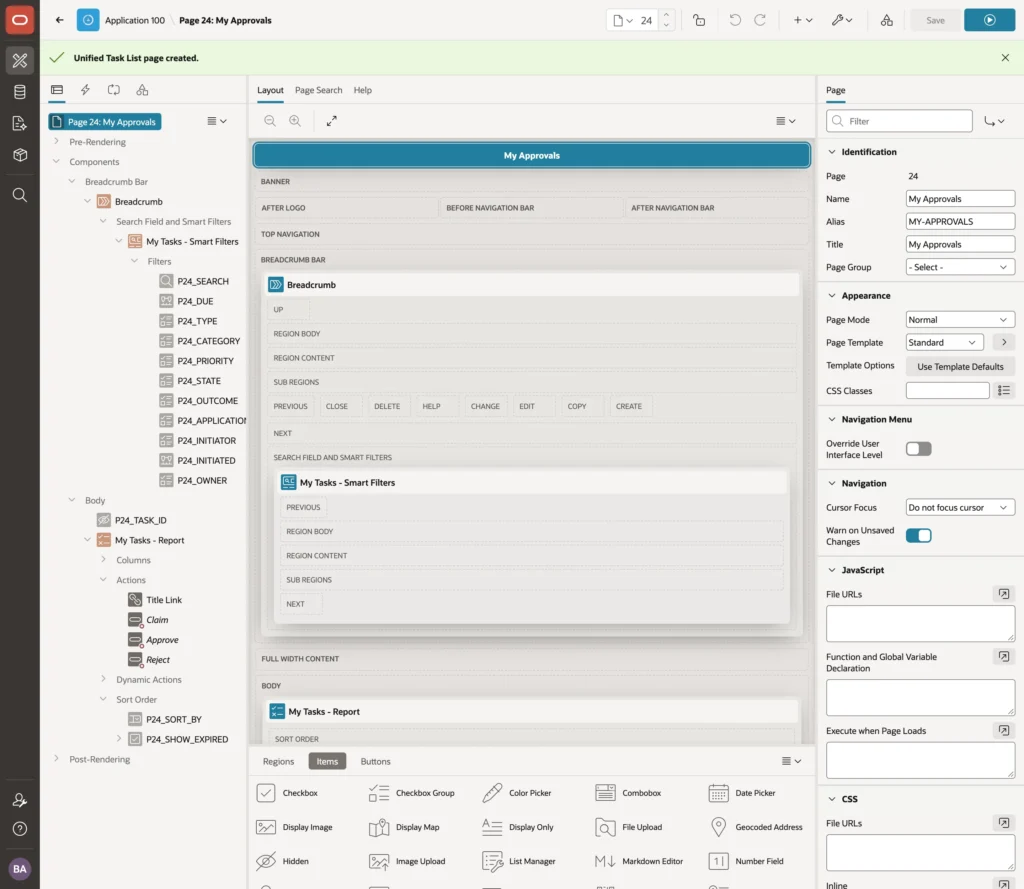The height and width of the screenshot is (889, 1024).
Task: Switch to the Rendering tree tab icon
Action: (x=57, y=90)
